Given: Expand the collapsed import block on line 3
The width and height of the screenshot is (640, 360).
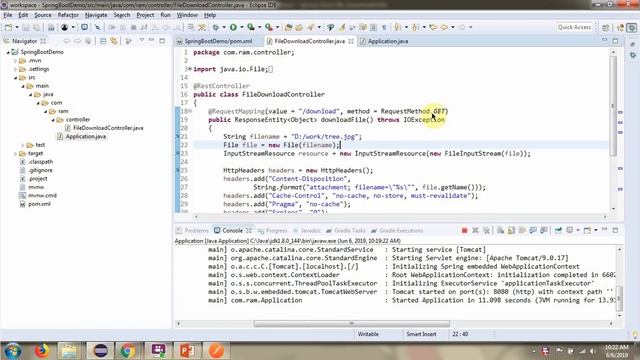Looking at the screenshot, I should click(x=189, y=69).
